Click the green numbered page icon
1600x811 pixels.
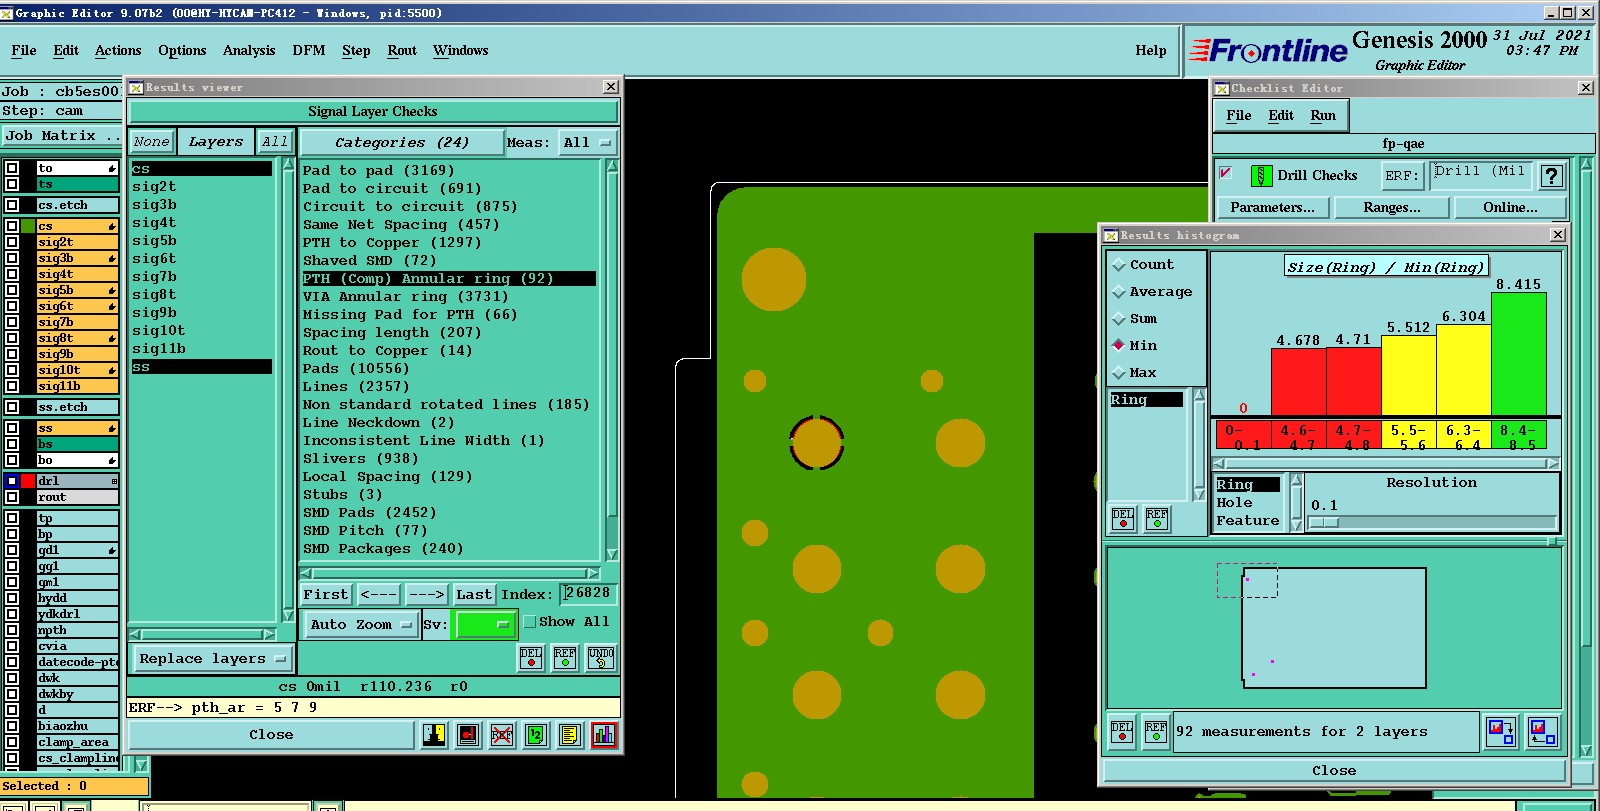pos(536,735)
